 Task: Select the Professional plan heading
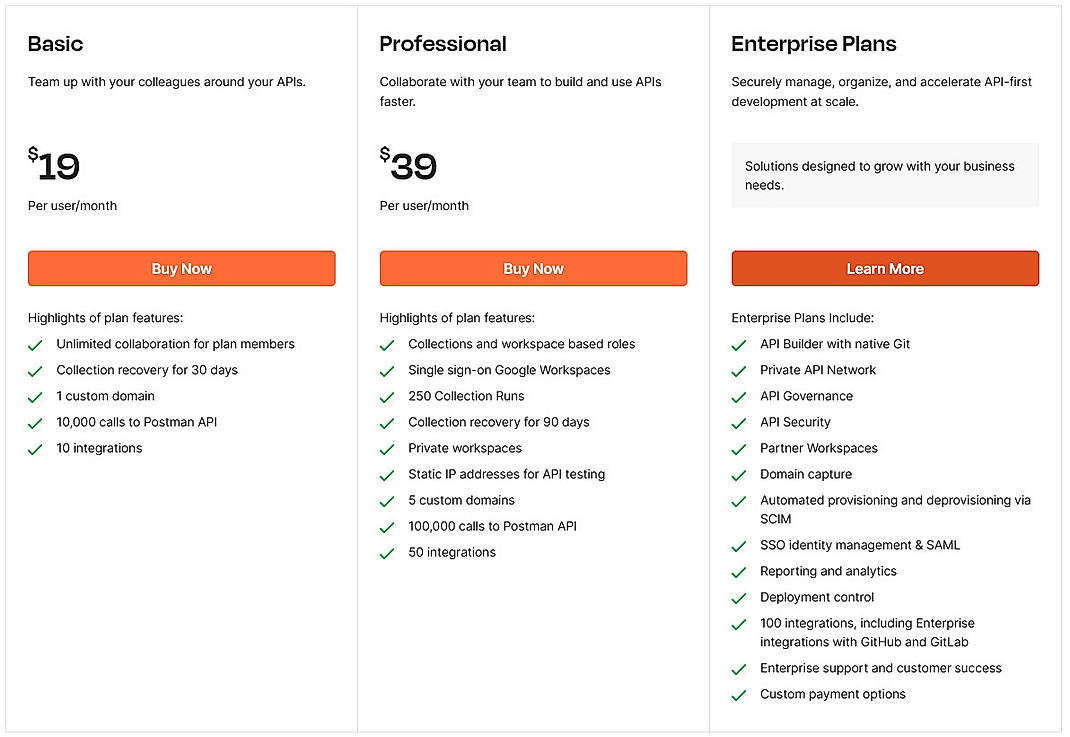(443, 44)
